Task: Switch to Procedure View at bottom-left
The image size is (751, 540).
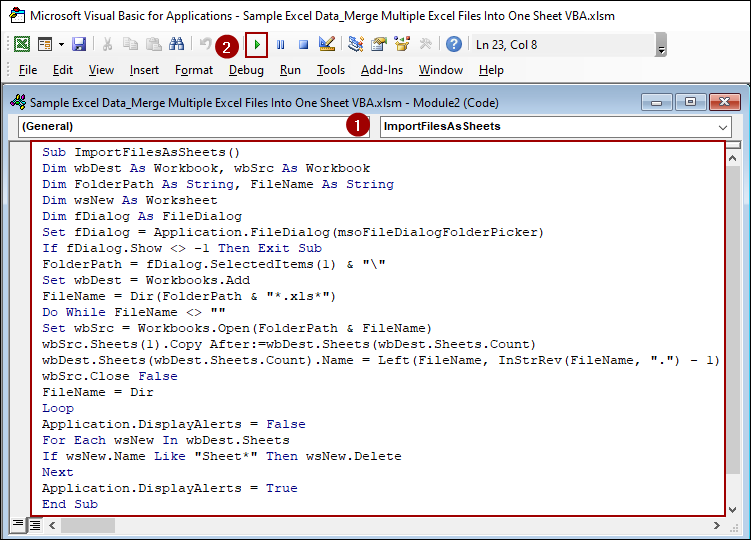Action: [18, 524]
